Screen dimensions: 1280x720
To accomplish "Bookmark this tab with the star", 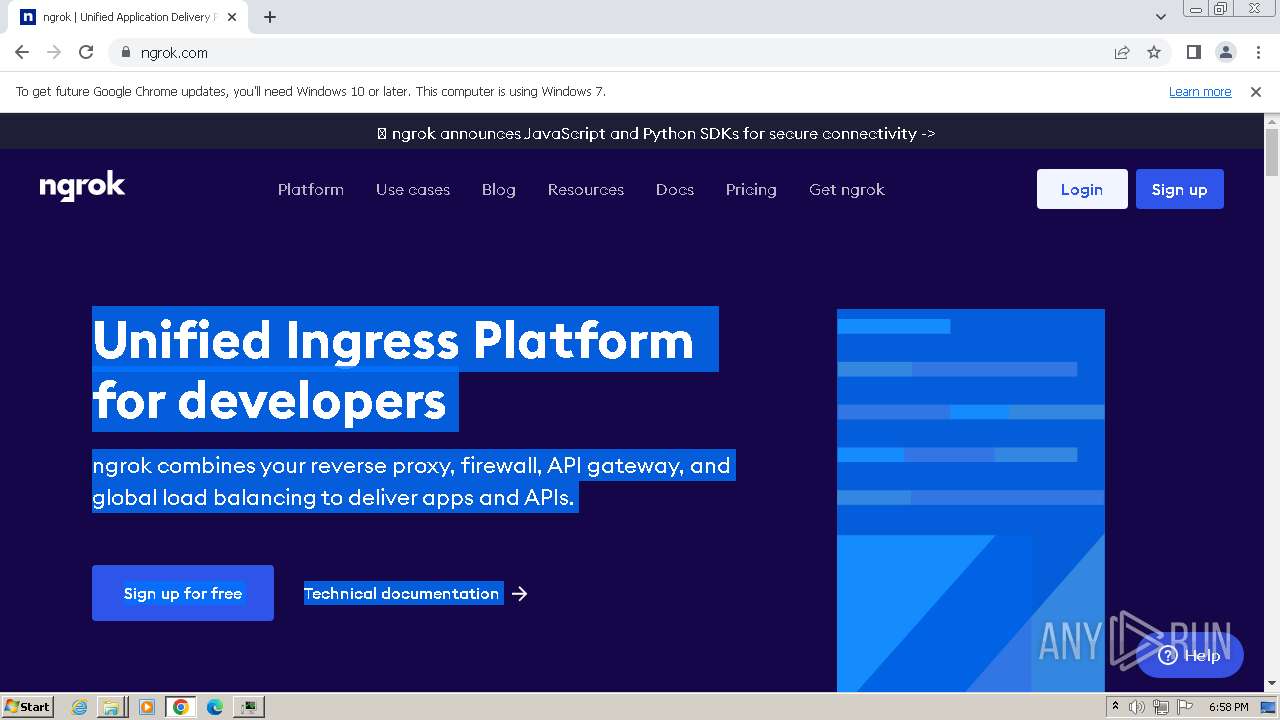I will [1154, 52].
